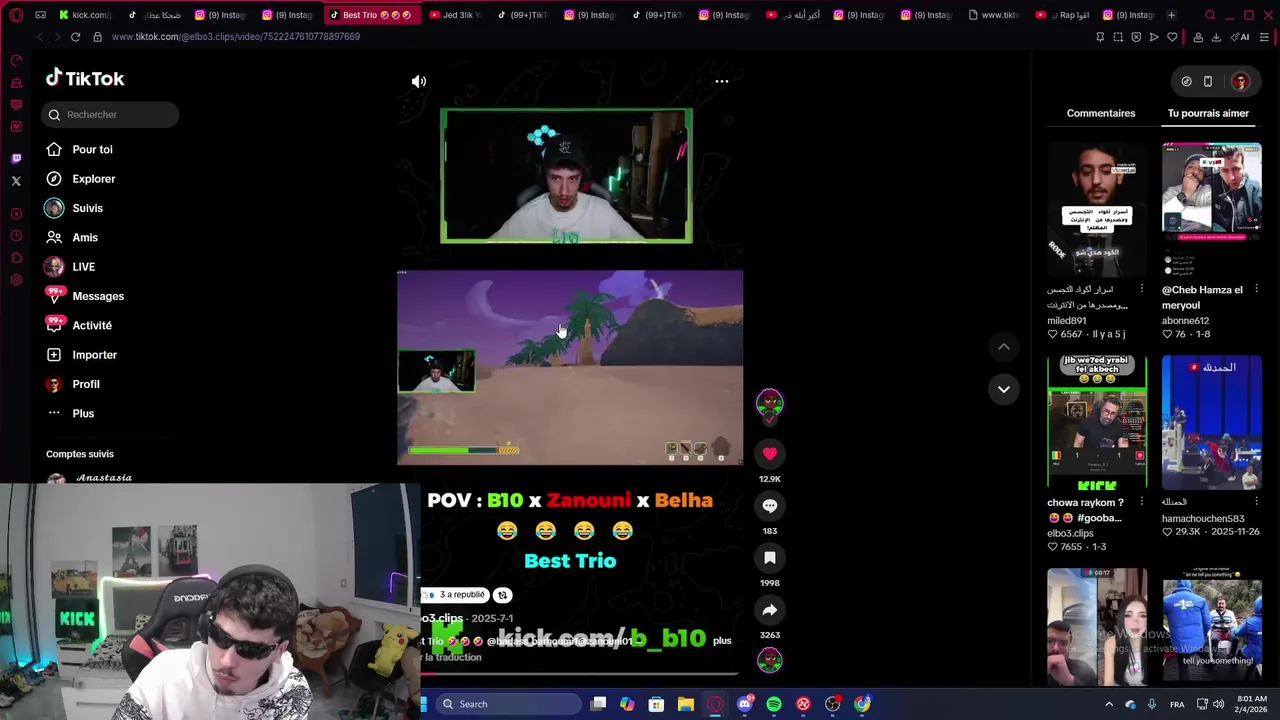Open the '@Cheb Hamza el meryoul' video thumbnail
Screen dimensions: 1280x720
click(1212, 209)
